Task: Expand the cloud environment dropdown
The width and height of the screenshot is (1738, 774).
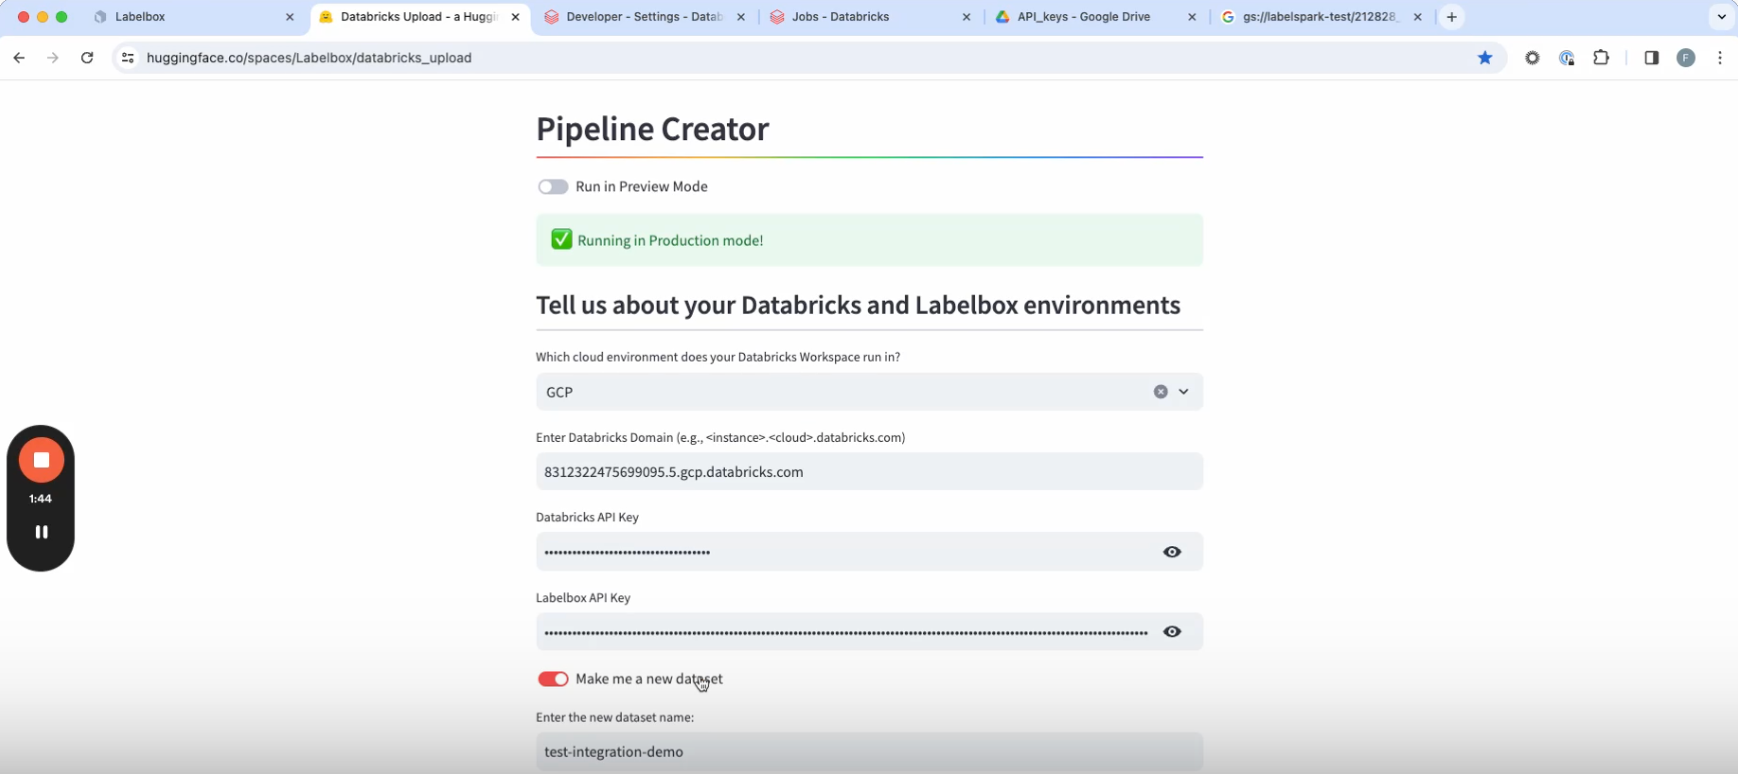Action: (1184, 392)
